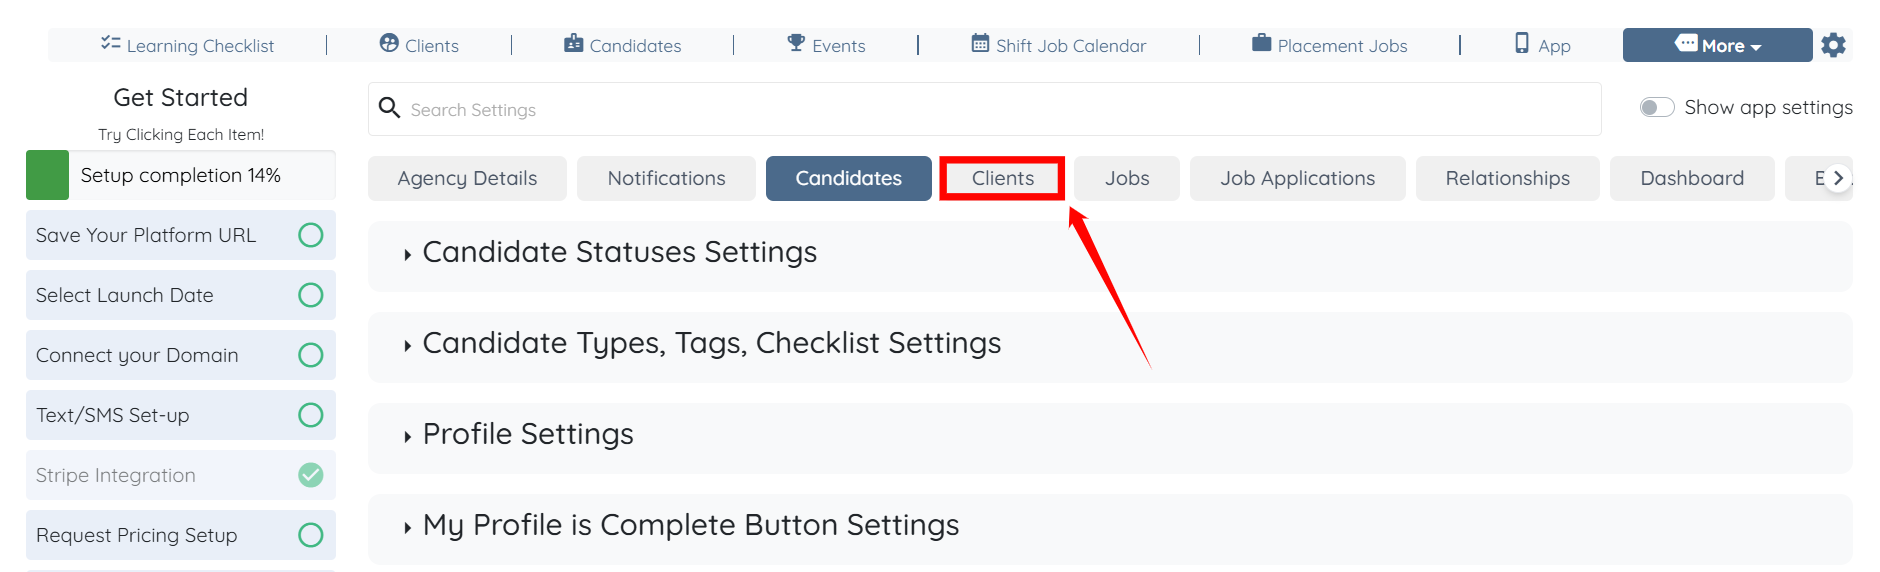Screen dimensions: 1880x572
Task: Click the Shift Job Calendar icon
Action: [980, 43]
